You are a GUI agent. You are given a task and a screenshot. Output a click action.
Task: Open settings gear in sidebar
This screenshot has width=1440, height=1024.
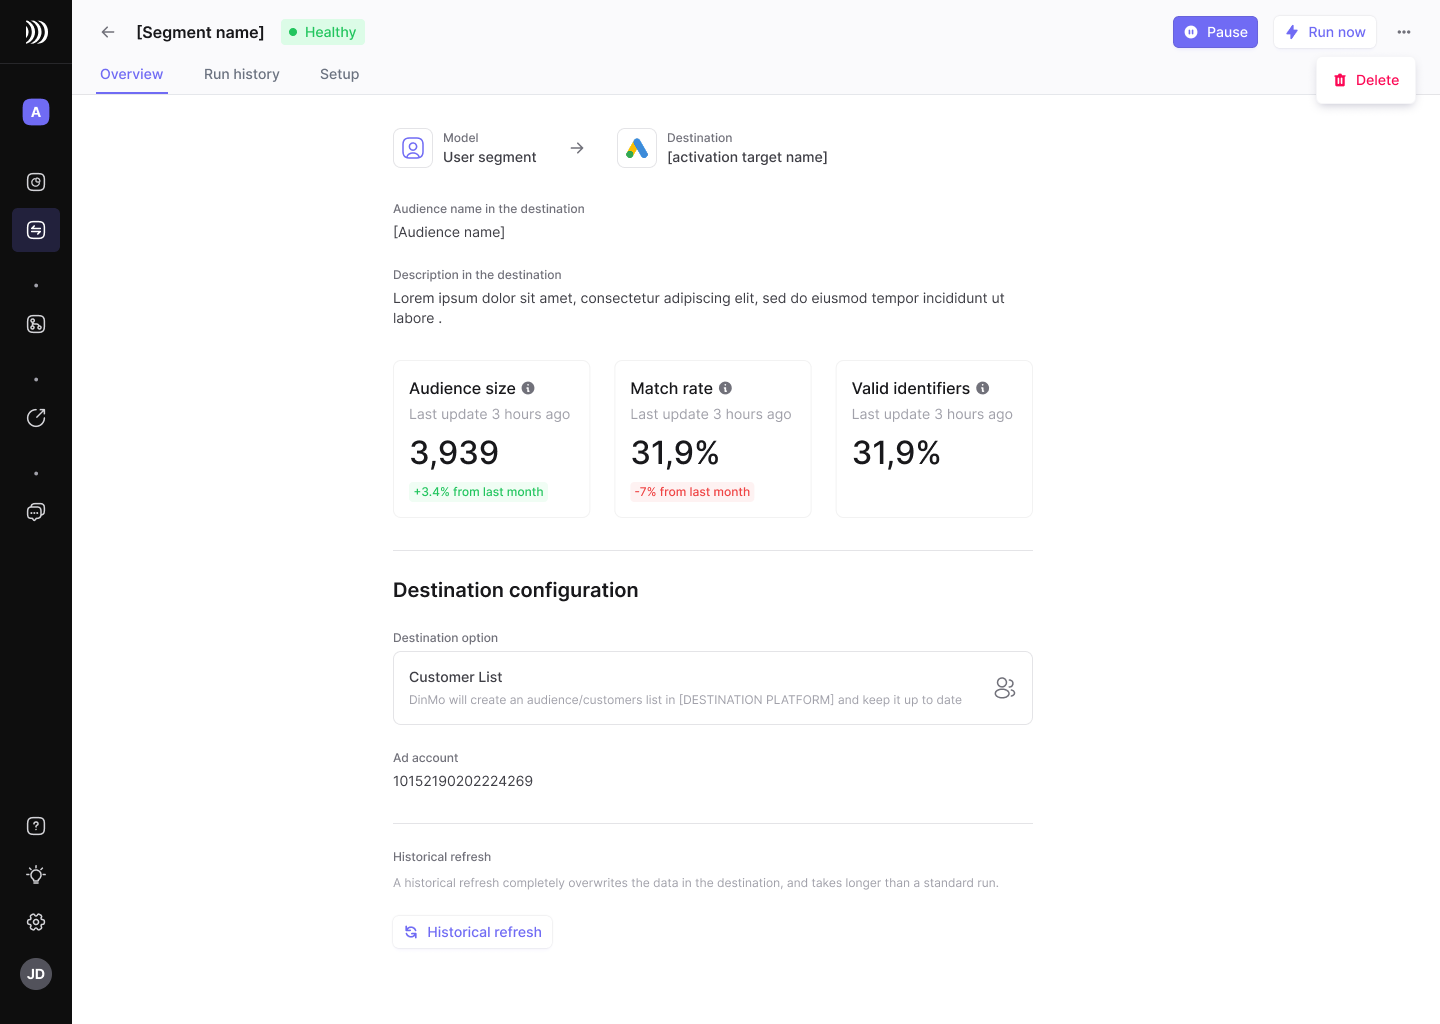(x=36, y=922)
